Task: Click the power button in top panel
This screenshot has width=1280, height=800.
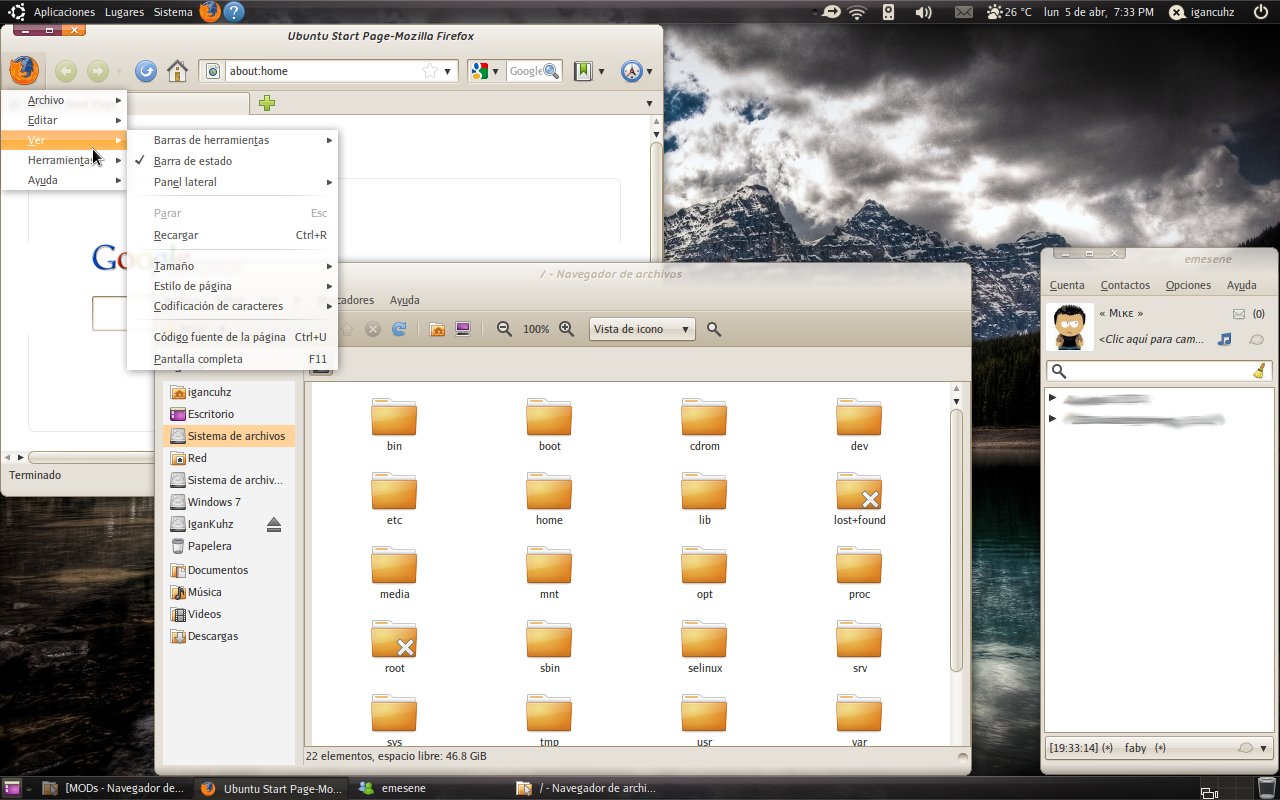Action: pyautogui.click(x=1259, y=12)
